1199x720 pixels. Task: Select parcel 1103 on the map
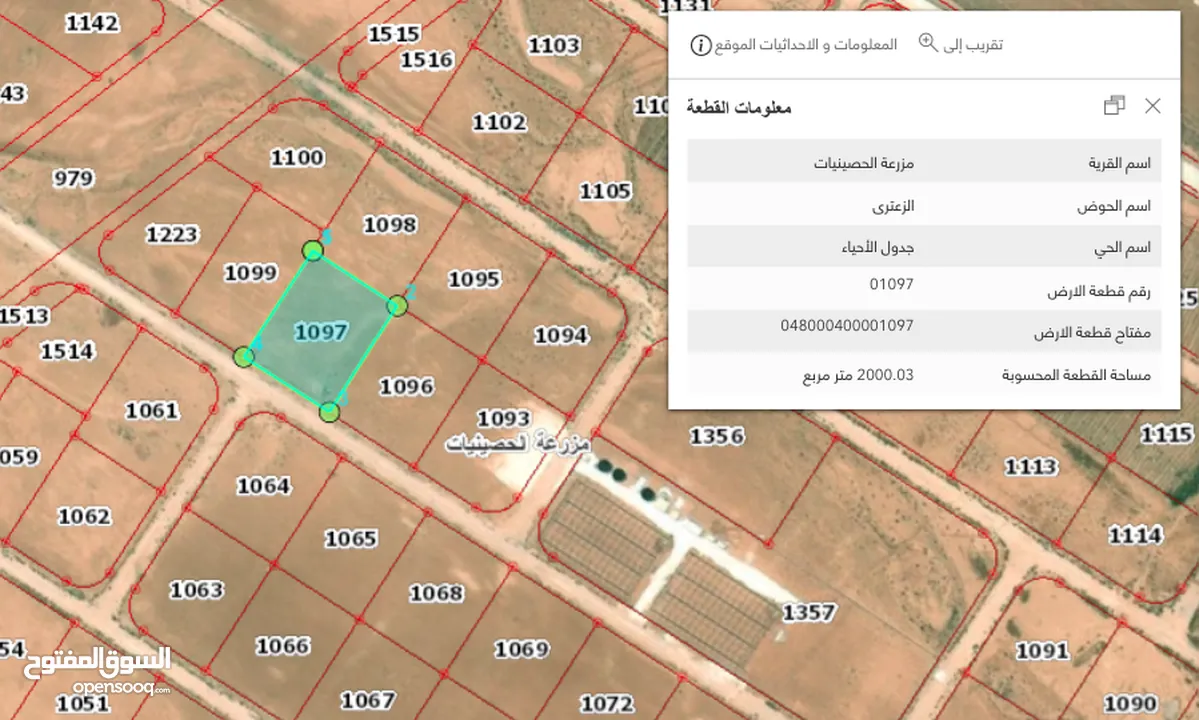click(554, 46)
